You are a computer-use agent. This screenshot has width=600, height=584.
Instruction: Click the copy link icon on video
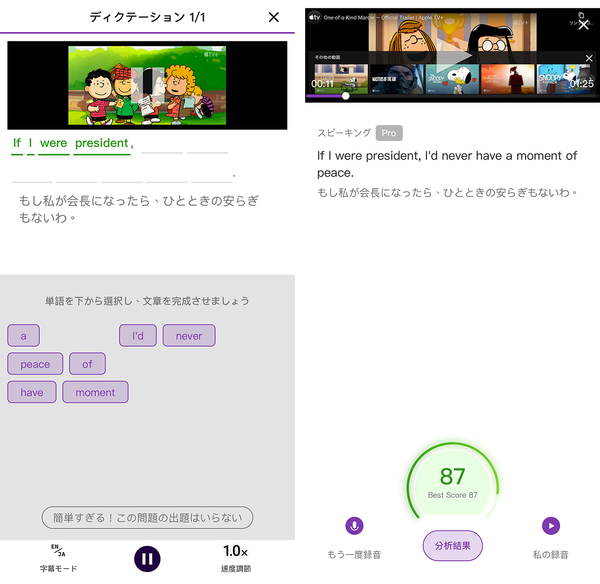click(x=581, y=15)
